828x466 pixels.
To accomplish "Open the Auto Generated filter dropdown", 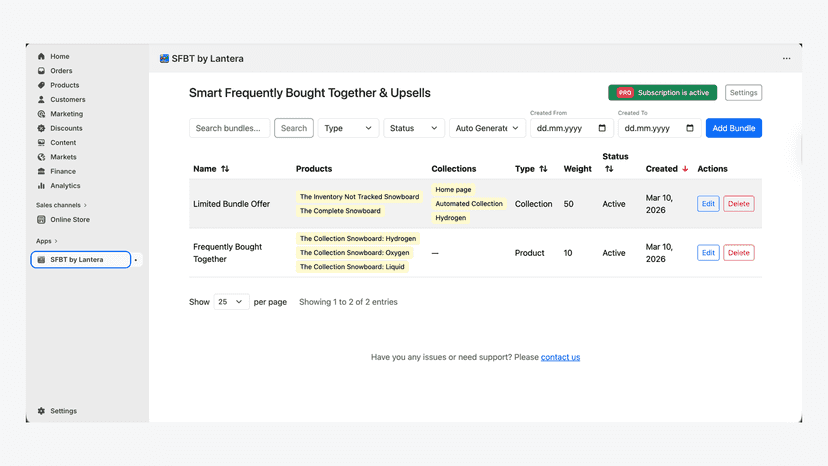I will 487,128.
